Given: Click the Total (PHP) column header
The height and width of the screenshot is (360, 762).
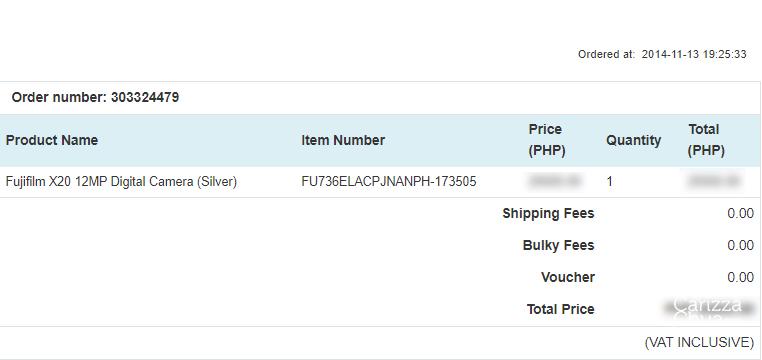Looking at the screenshot, I should point(706,140).
